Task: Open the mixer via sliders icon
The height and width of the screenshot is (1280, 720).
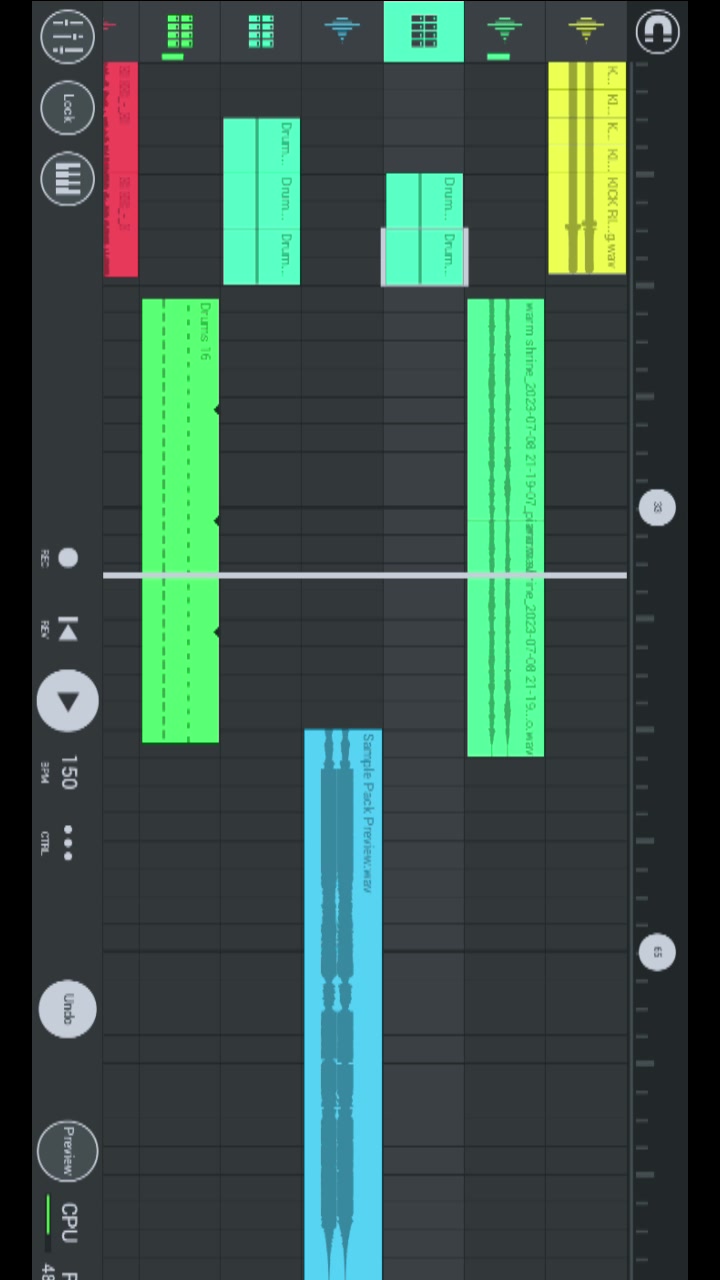Action: click(67, 36)
